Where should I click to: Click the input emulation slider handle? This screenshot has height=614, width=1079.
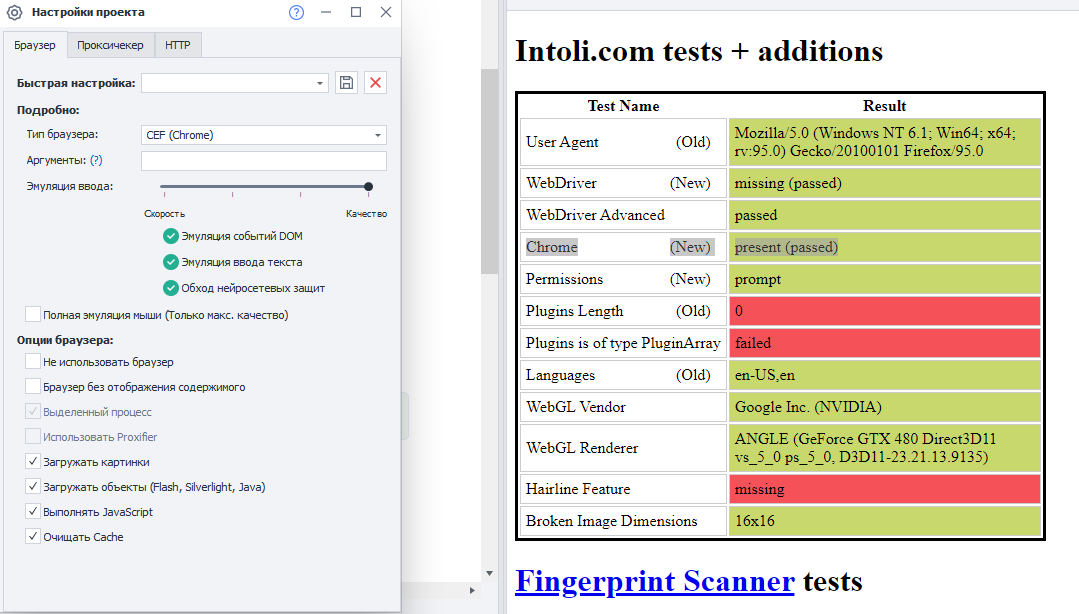(x=369, y=187)
